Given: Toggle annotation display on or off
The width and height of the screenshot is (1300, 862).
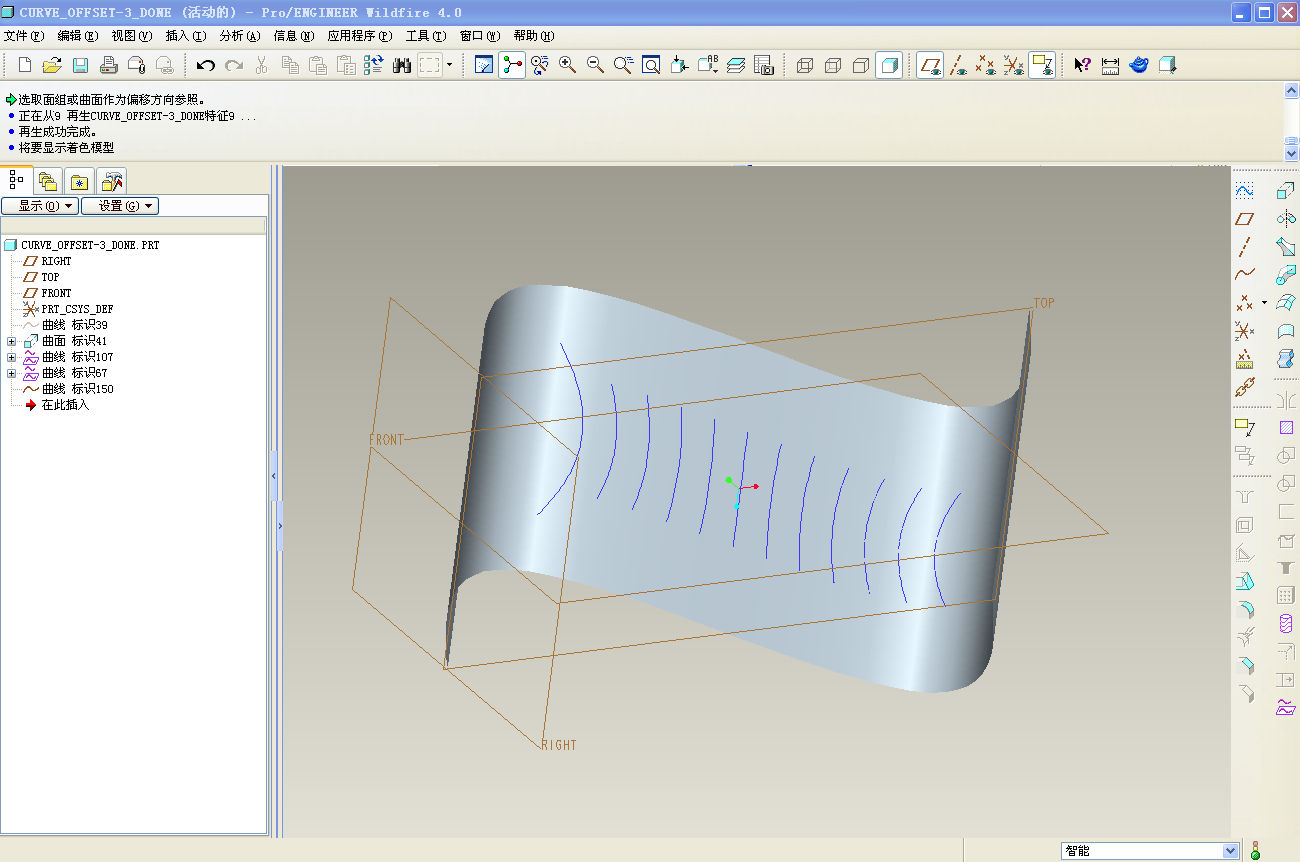Looking at the screenshot, I should (1042, 65).
